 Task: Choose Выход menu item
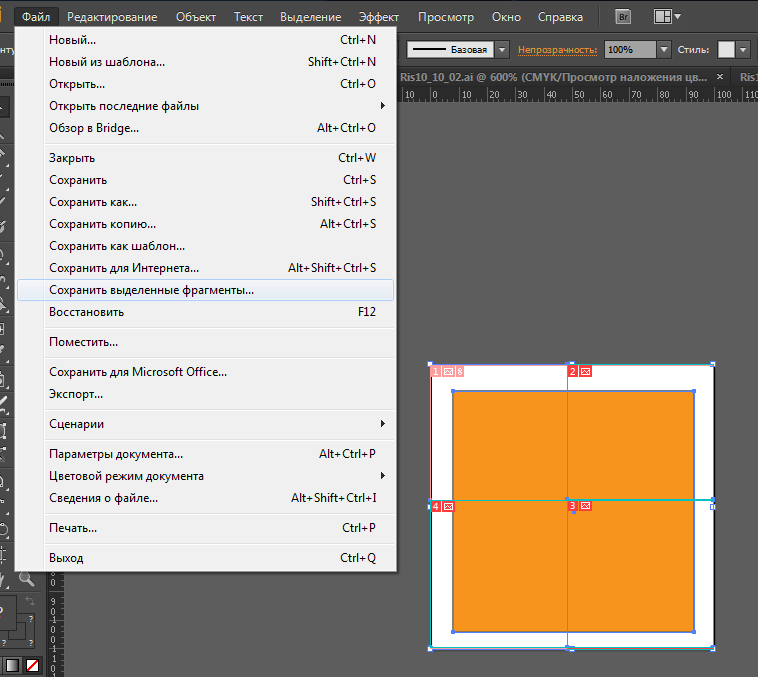tap(205, 558)
